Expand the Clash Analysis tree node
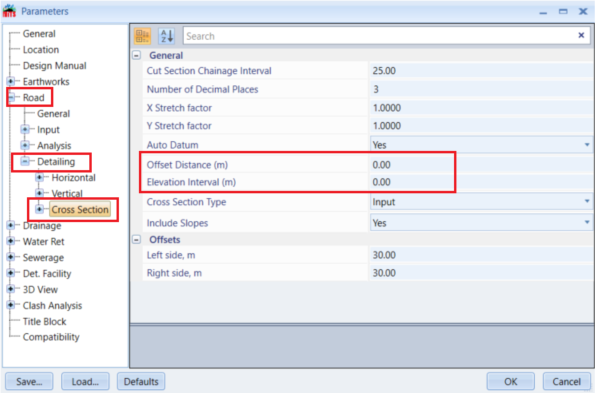Viewport: 595px width, 393px height. [11, 305]
